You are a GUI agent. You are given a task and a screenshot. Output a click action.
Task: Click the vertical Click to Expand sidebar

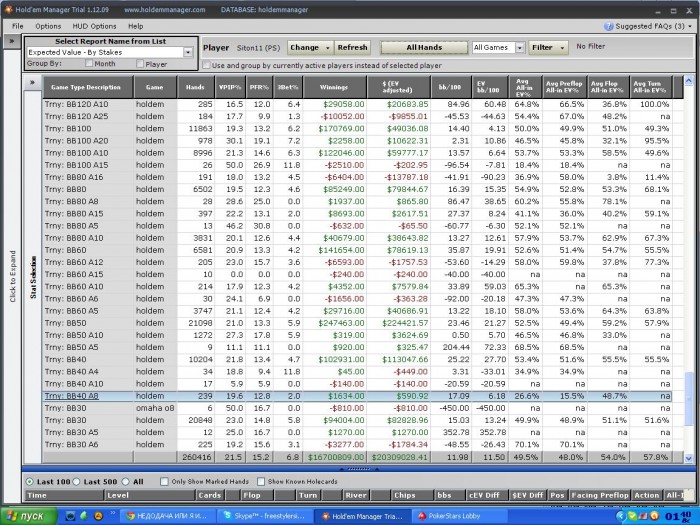(x=12, y=276)
